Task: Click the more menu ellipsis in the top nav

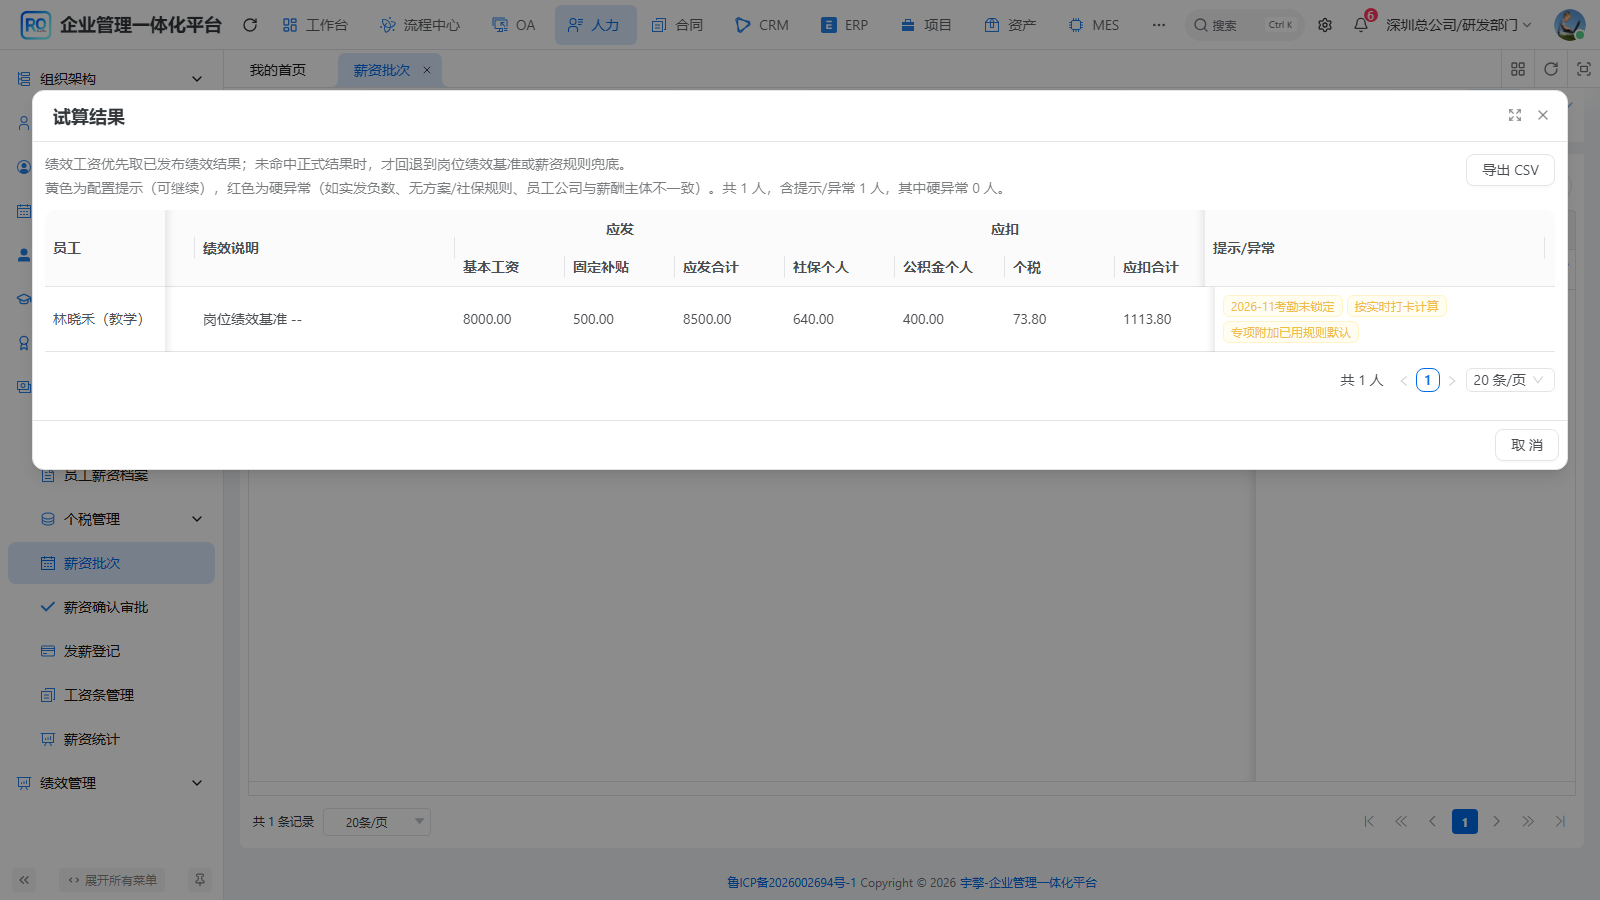Action: (1159, 25)
